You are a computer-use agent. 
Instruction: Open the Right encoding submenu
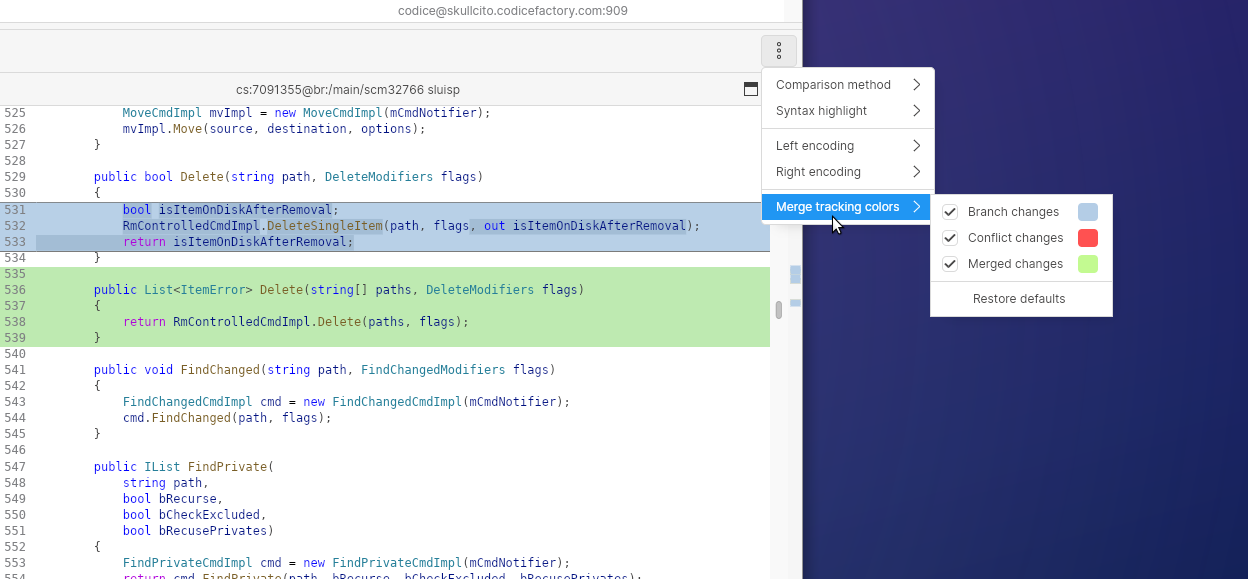click(x=848, y=171)
